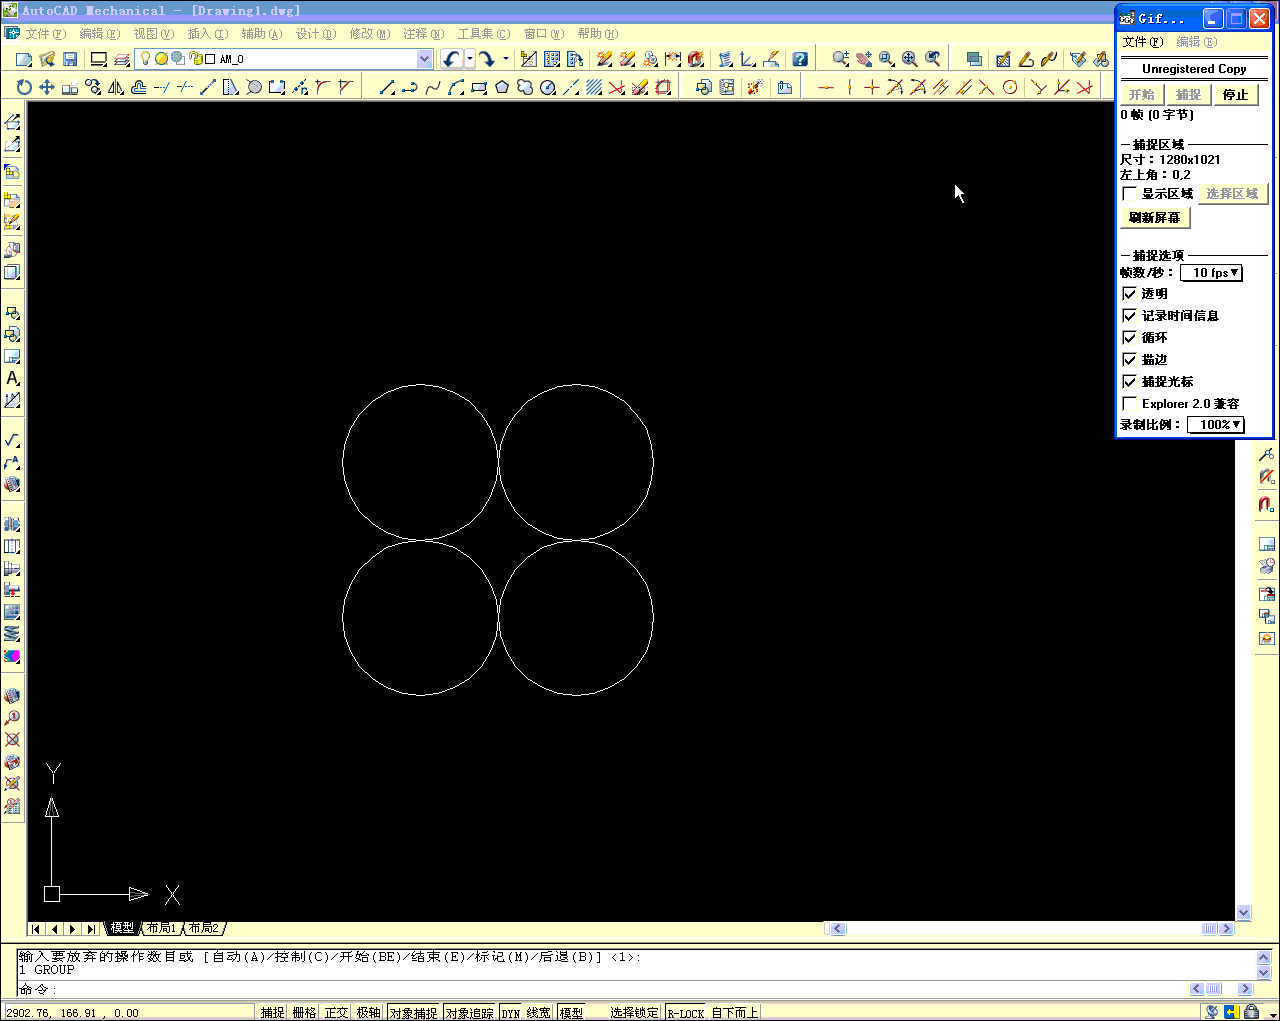Open the 修改(M) menu

(x=369, y=33)
